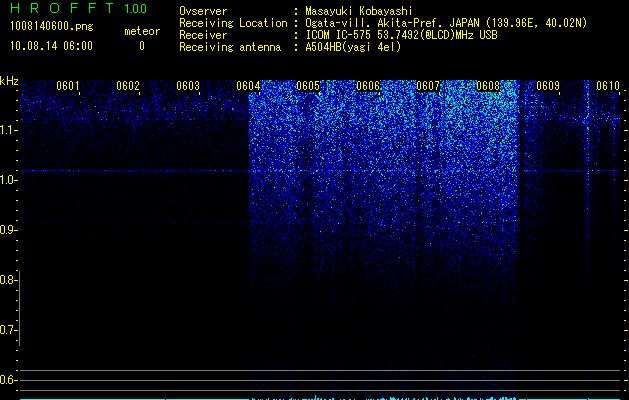
Task: Click the file name 1008140600.png
Action: 52,27
